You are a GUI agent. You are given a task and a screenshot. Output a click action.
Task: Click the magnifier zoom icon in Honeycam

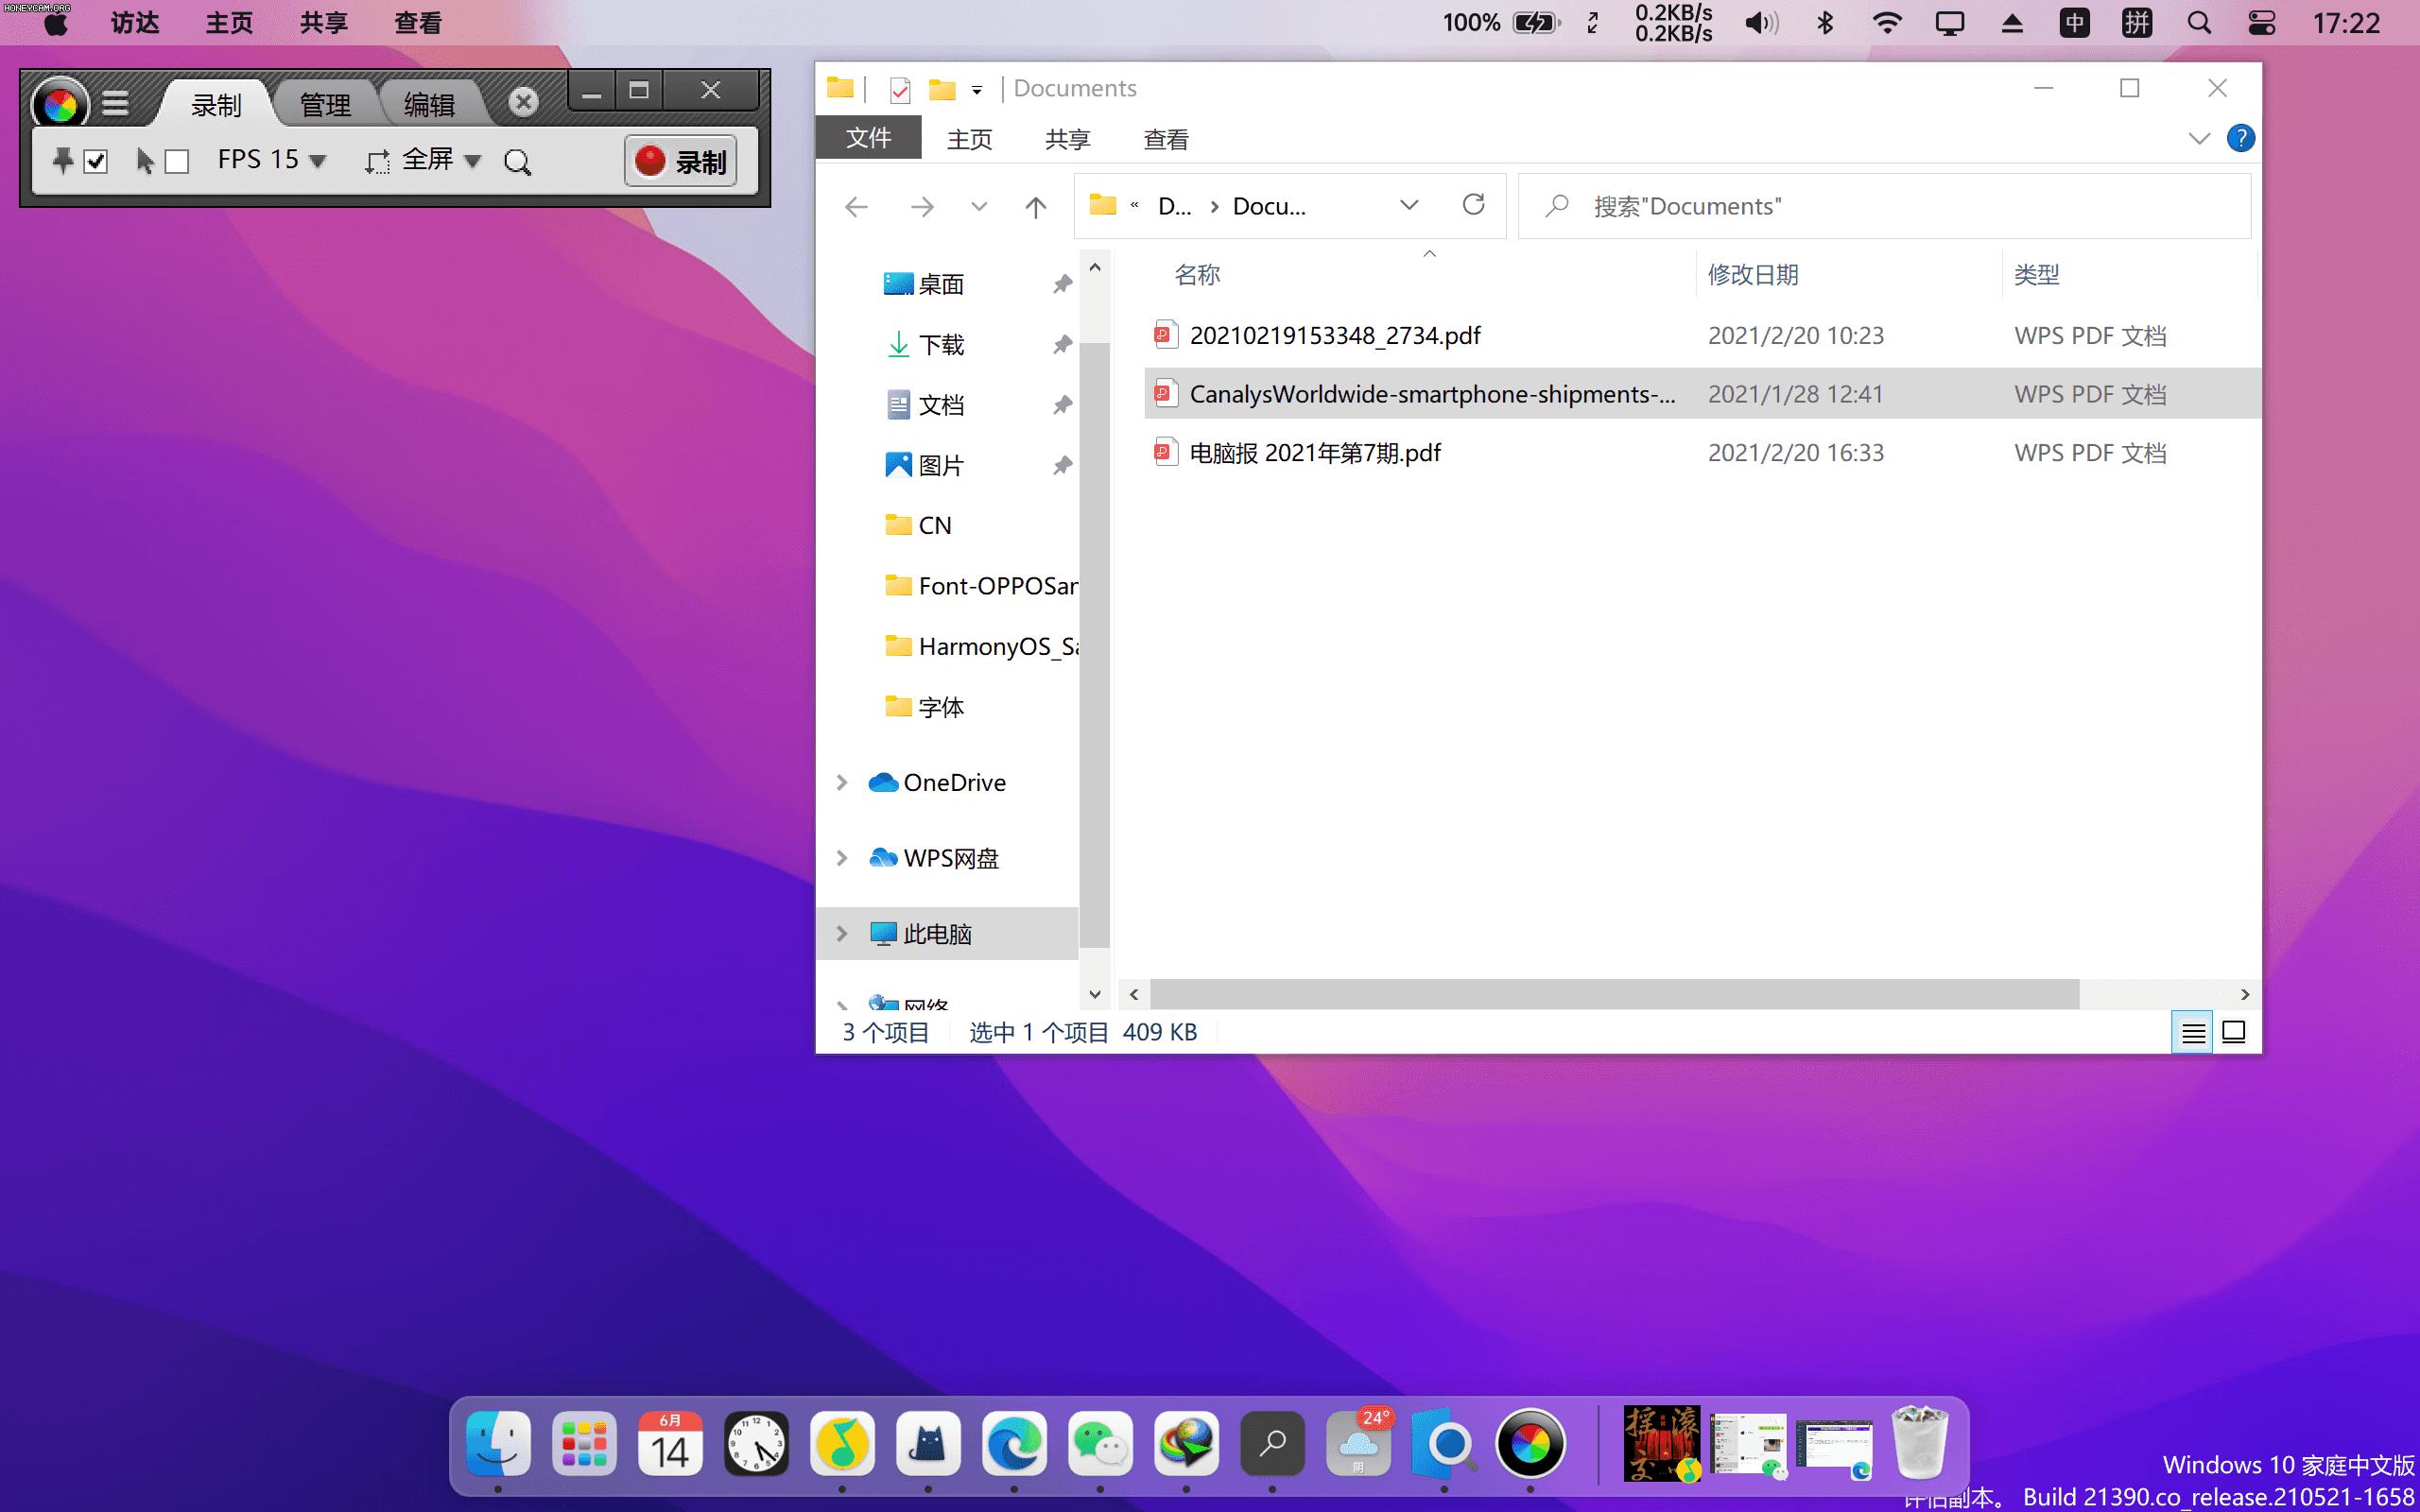(518, 161)
